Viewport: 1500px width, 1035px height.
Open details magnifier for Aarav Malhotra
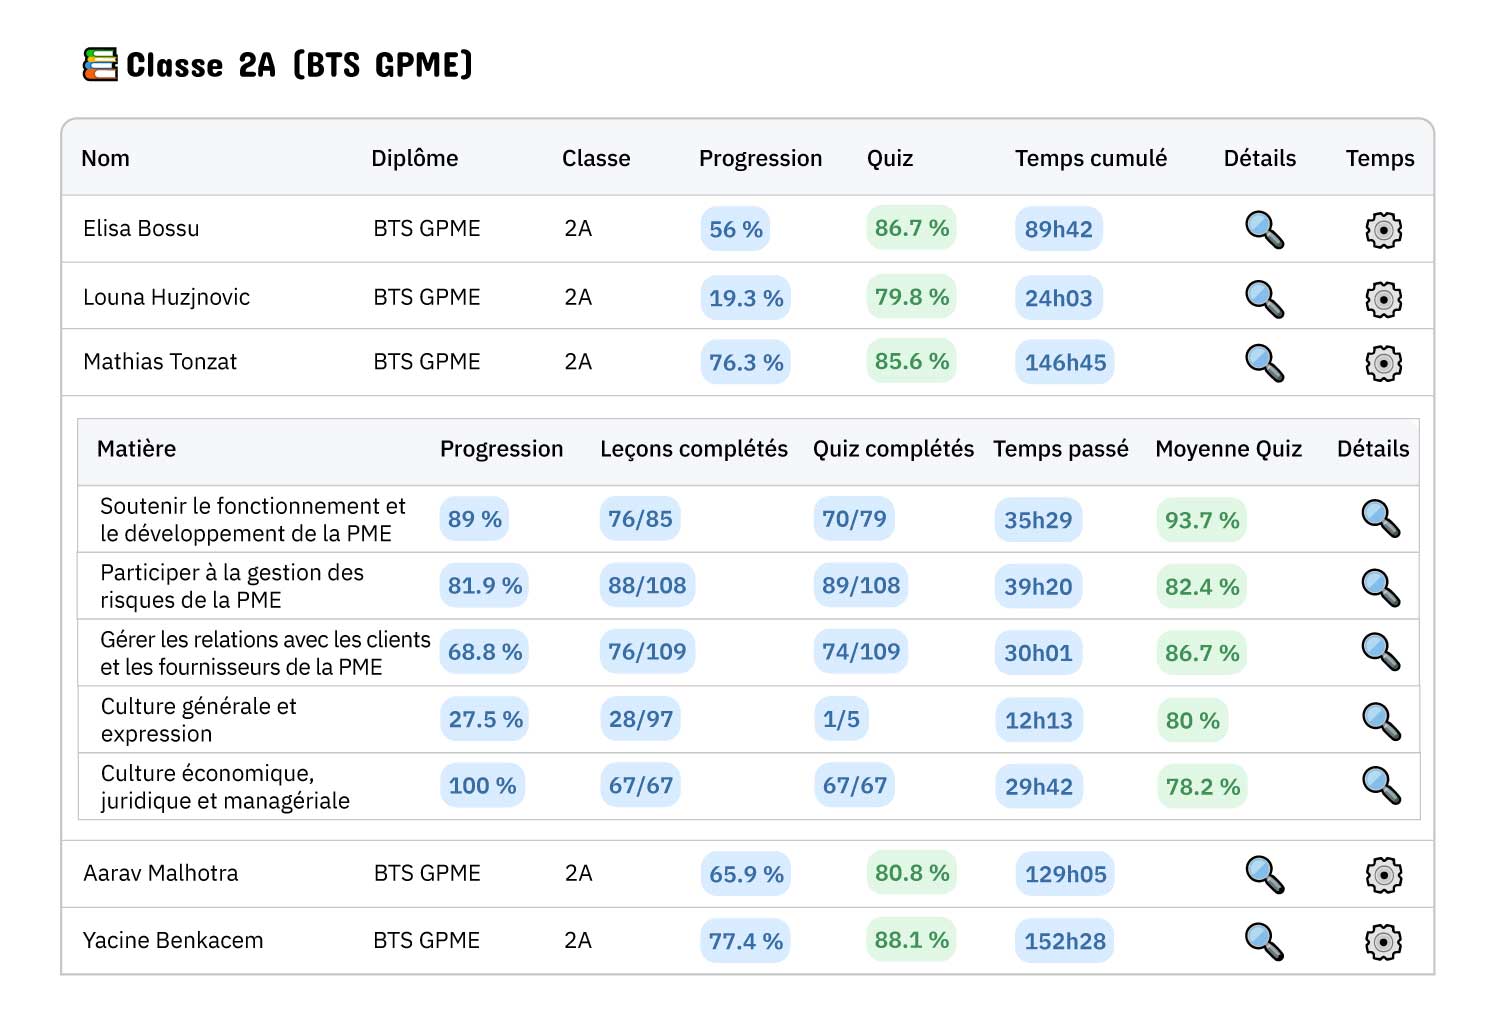(x=1264, y=874)
